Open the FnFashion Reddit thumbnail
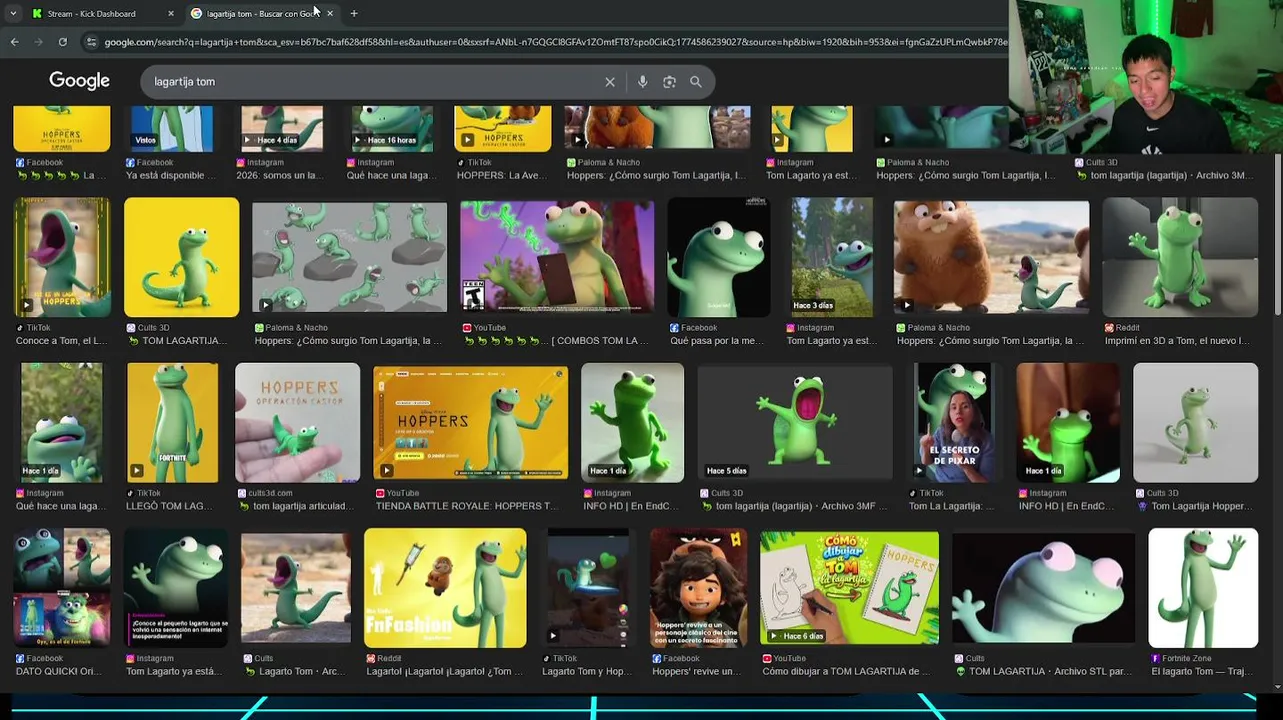The image size is (1283, 720). (445, 587)
